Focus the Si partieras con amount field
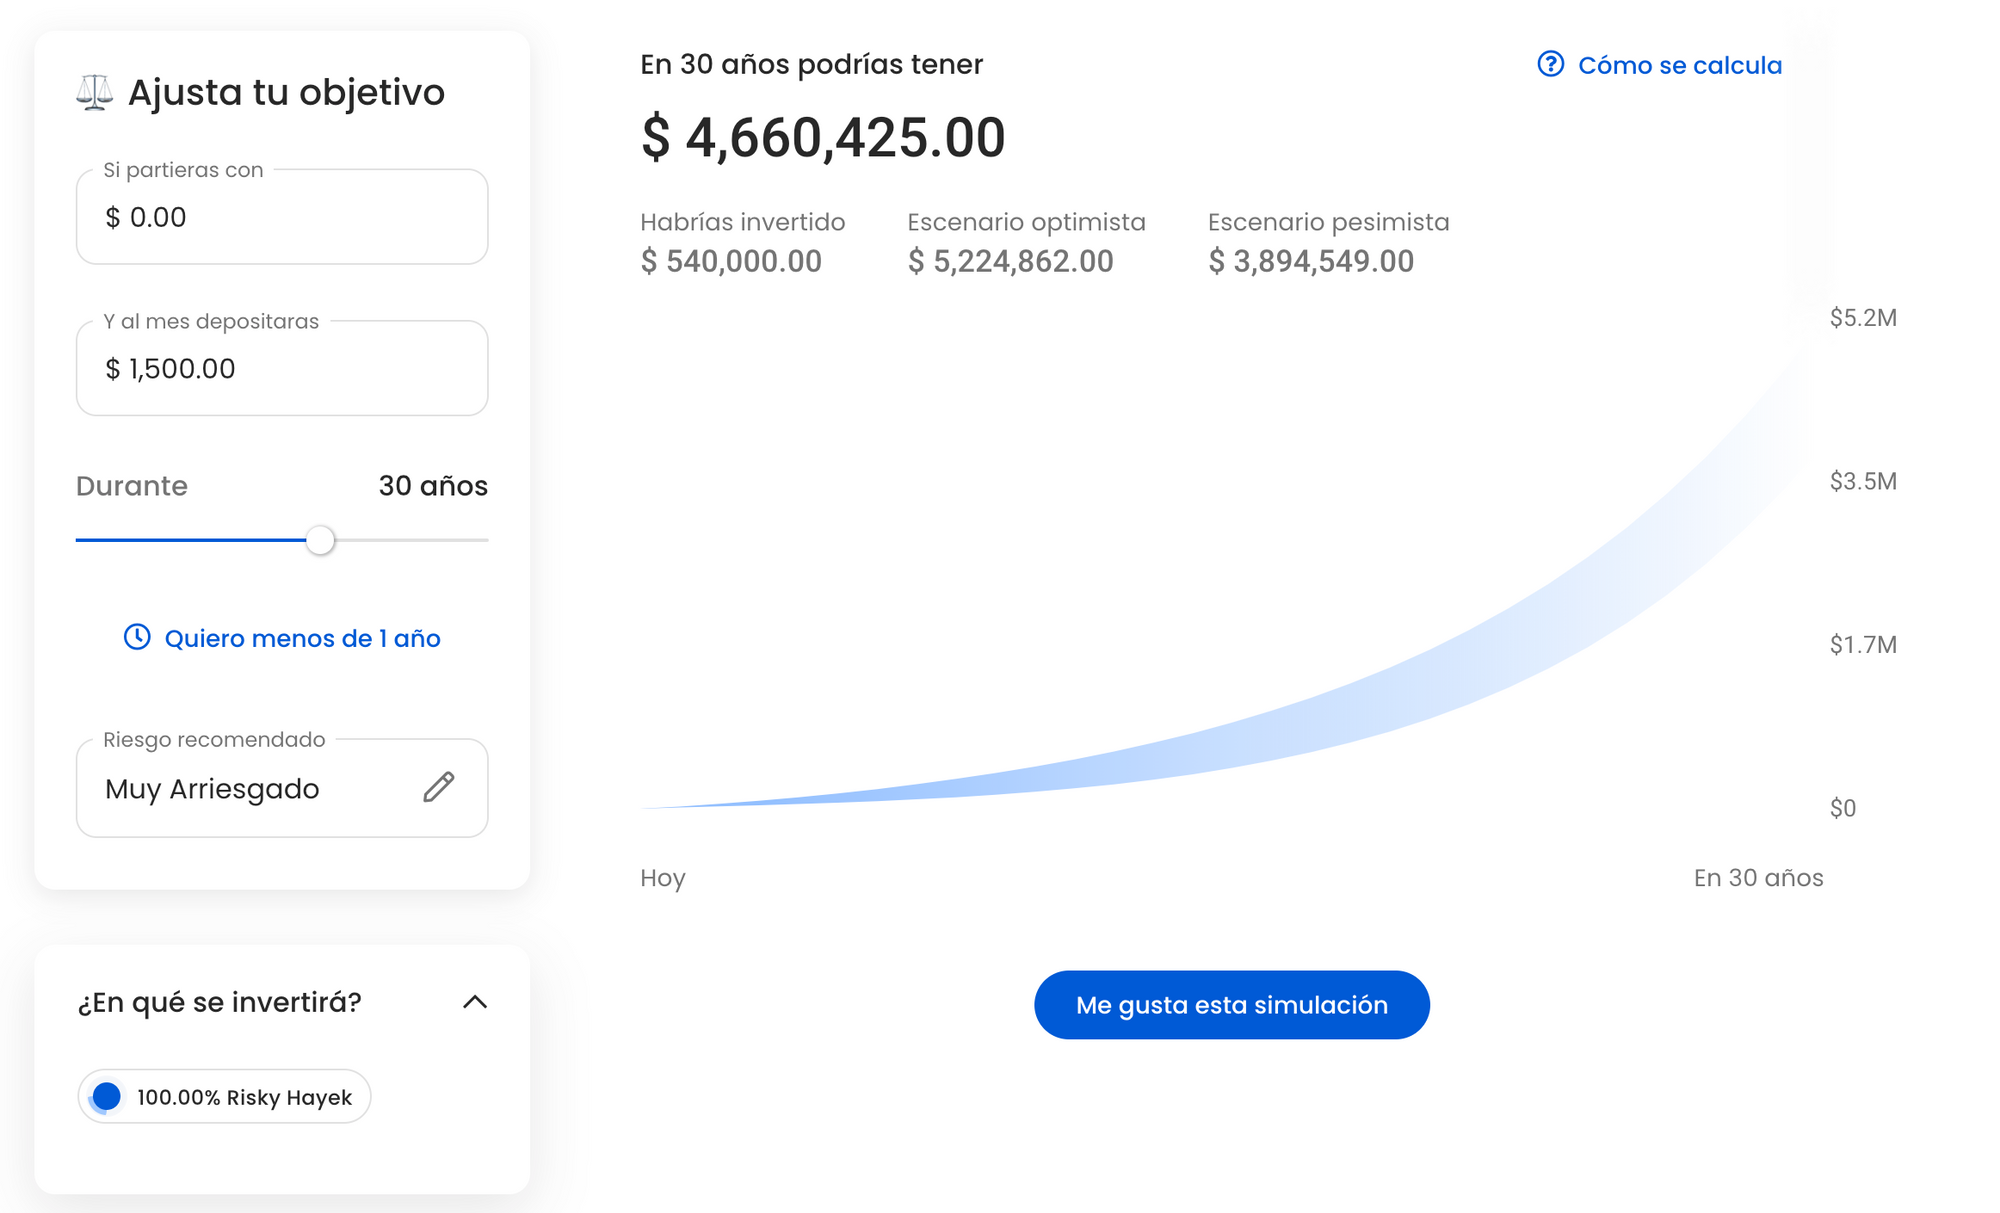This screenshot has width=2000, height=1213. click(x=282, y=217)
